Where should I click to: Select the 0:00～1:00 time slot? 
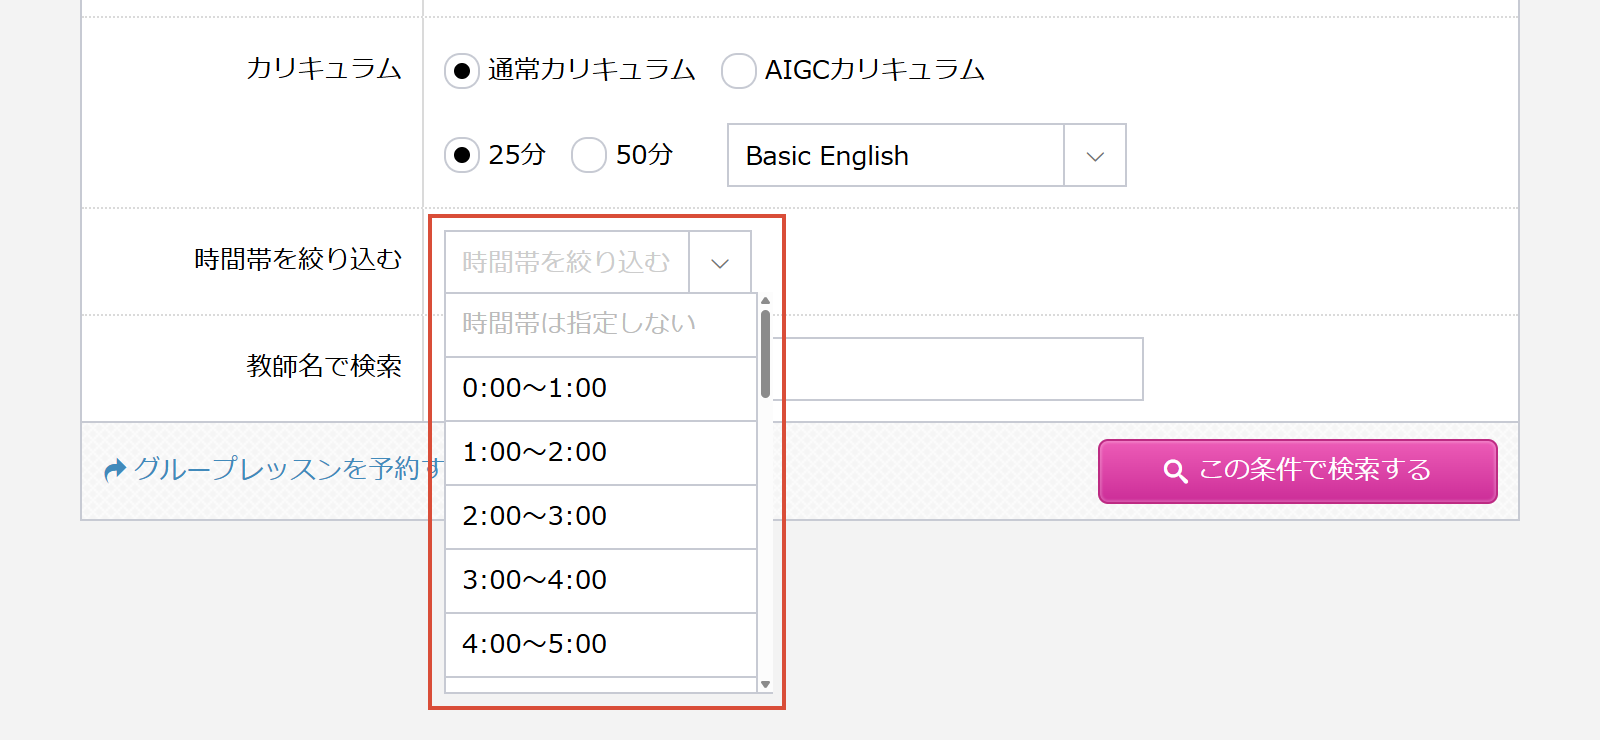(x=600, y=389)
